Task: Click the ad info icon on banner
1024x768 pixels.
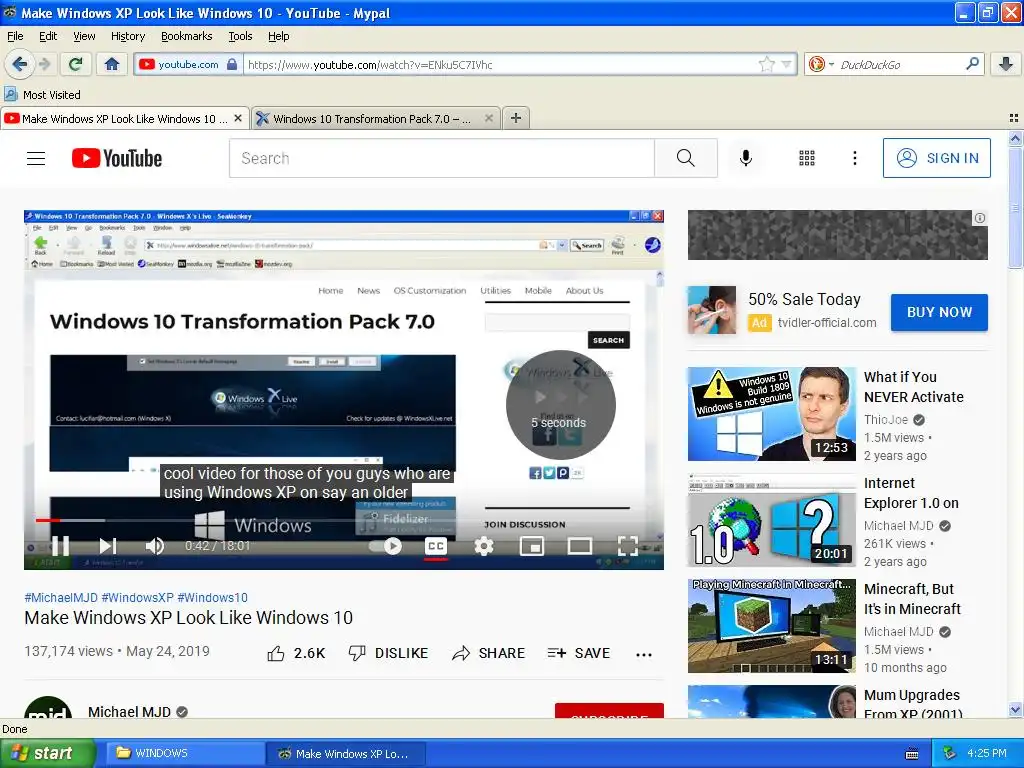Action: click(980, 218)
